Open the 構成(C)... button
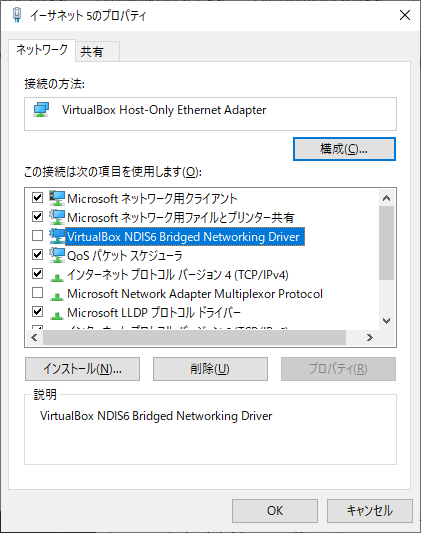Image resolution: width=421 pixels, height=533 pixels. point(344,149)
